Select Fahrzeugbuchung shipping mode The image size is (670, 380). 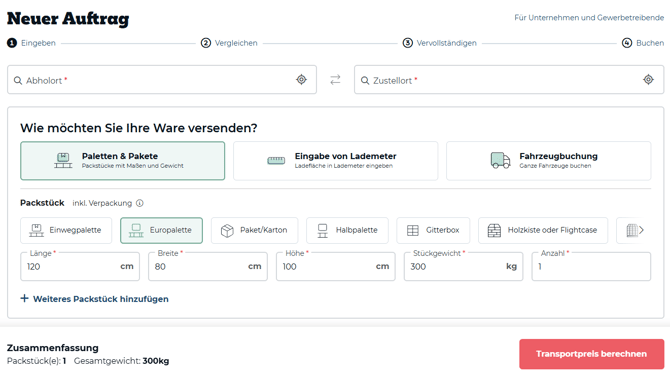point(549,161)
